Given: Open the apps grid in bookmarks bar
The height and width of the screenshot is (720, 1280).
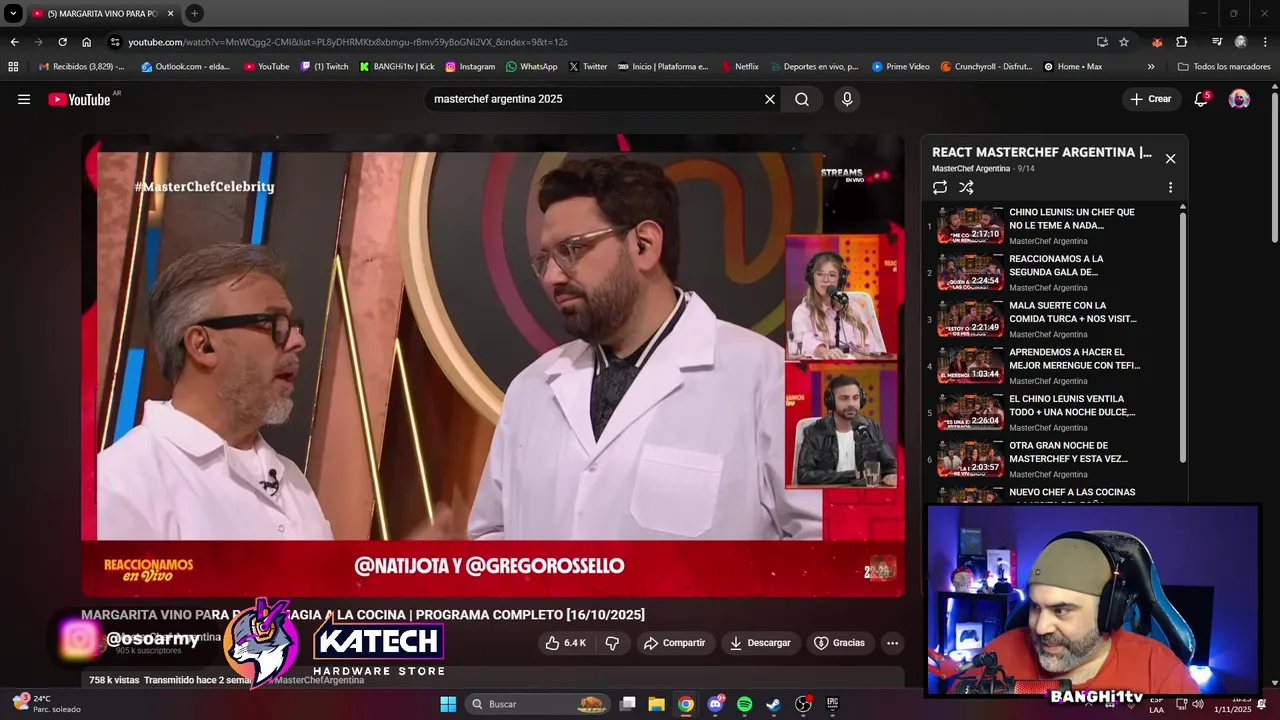Looking at the screenshot, I should (13, 67).
